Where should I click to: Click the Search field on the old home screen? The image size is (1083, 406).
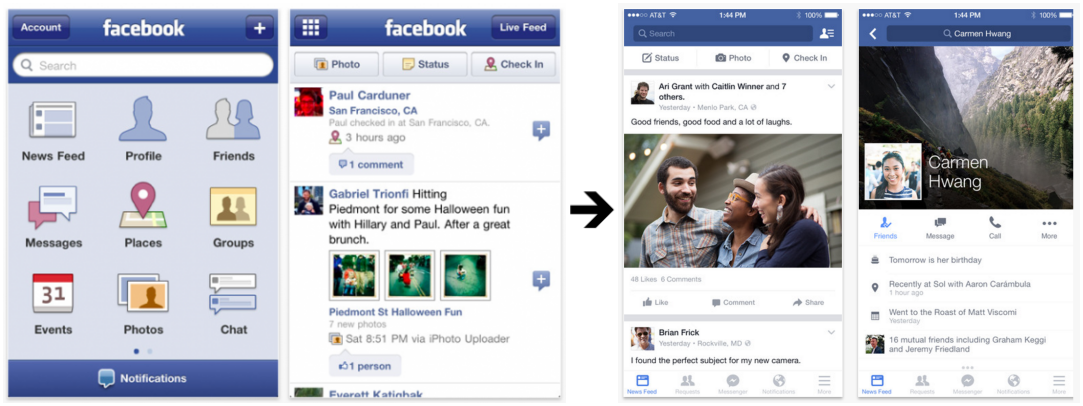(x=143, y=66)
